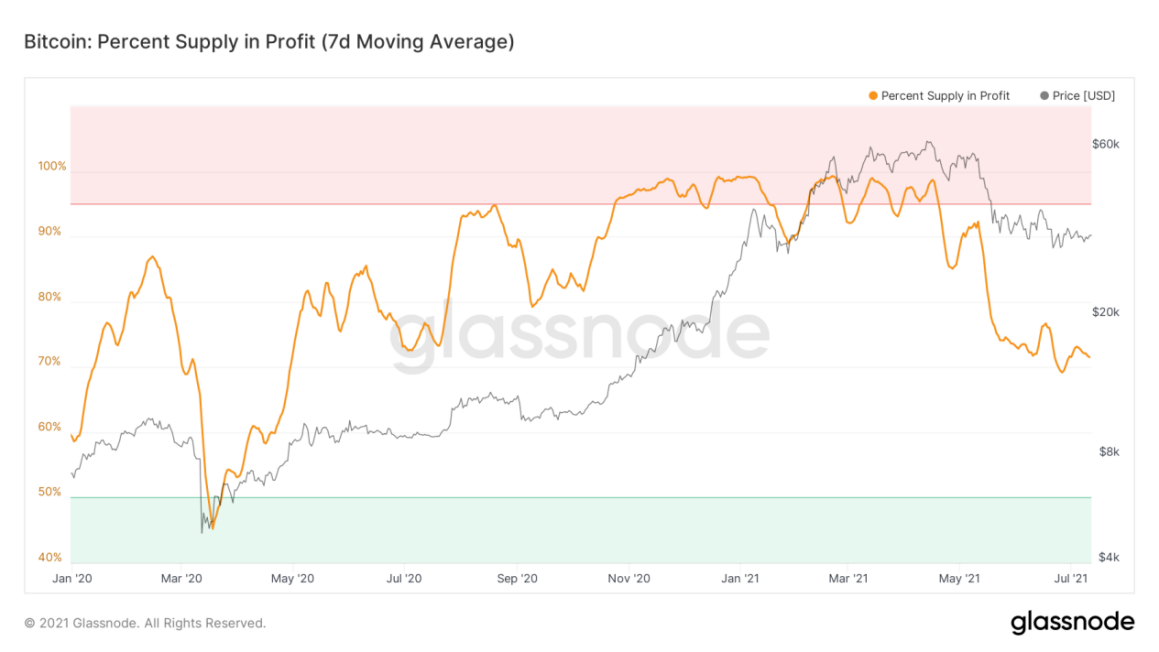
Task: Click the glassnode watermark in the chart center
Action: click(580, 337)
